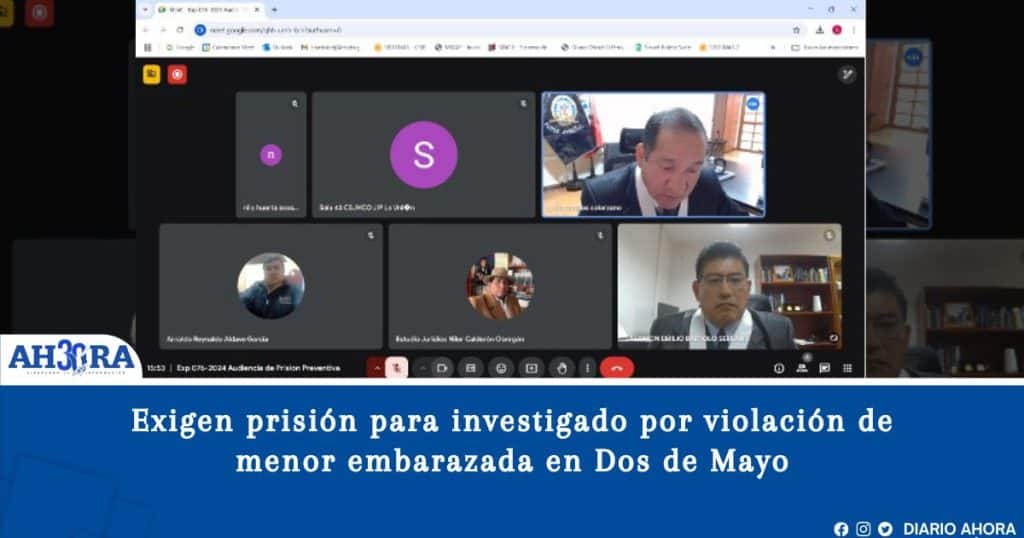Click the red hang-up call button

(x=616, y=368)
